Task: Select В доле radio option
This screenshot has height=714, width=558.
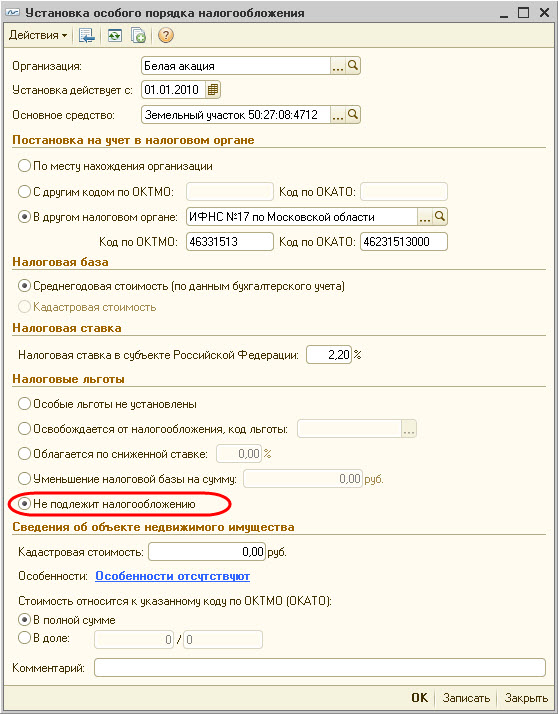Action: tap(44, 638)
